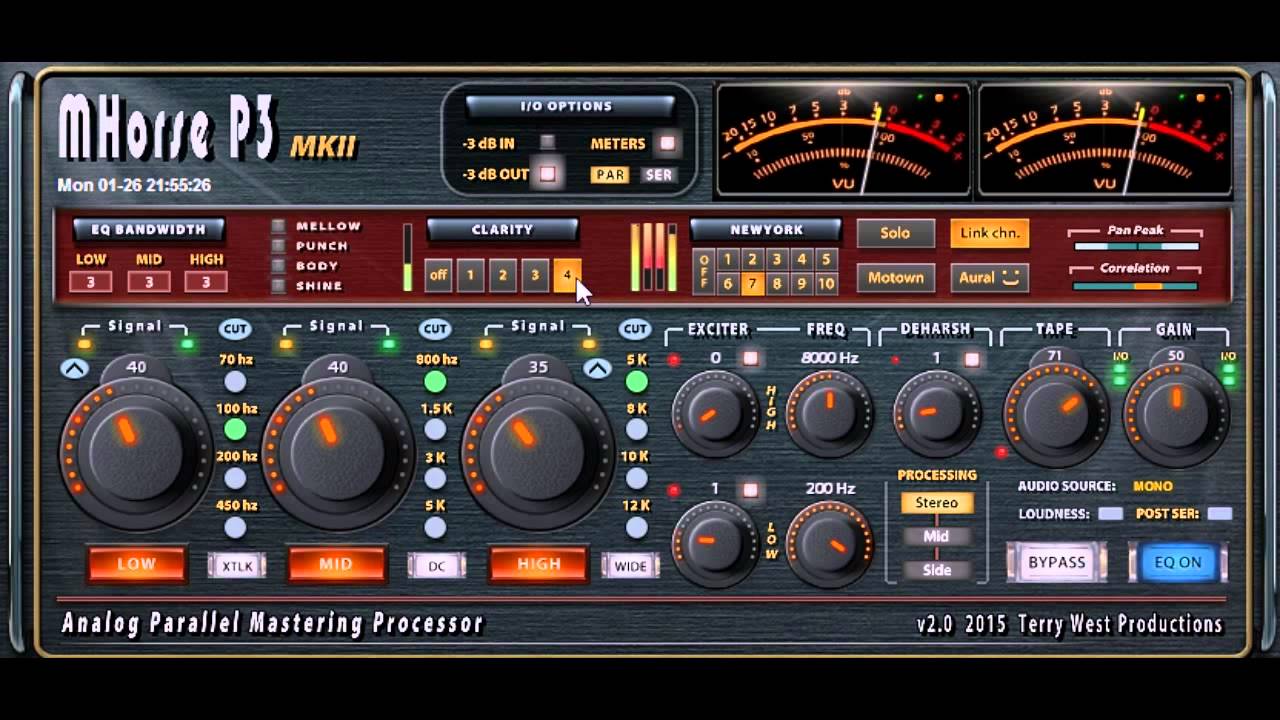Click the blue up-arrow beside high knob
1280x720 pixels.
597,369
